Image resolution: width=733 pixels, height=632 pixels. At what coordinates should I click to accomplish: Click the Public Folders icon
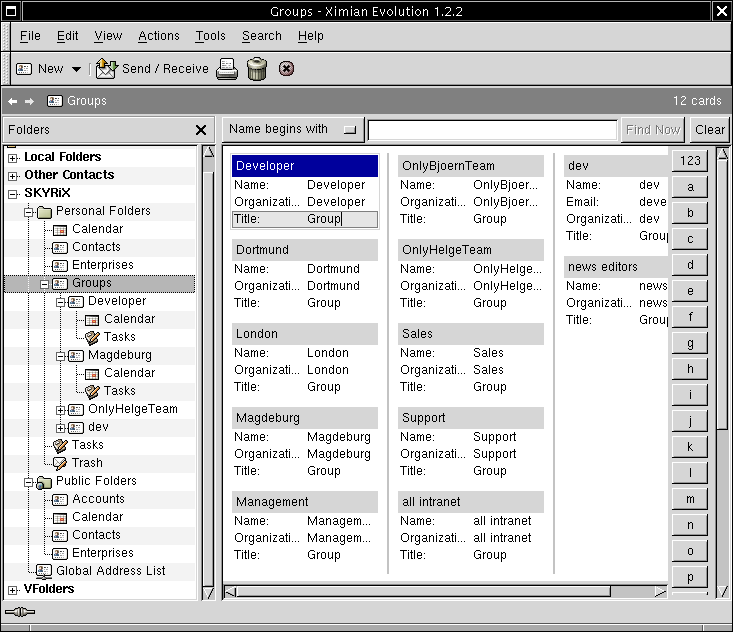(x=44, y=481)
